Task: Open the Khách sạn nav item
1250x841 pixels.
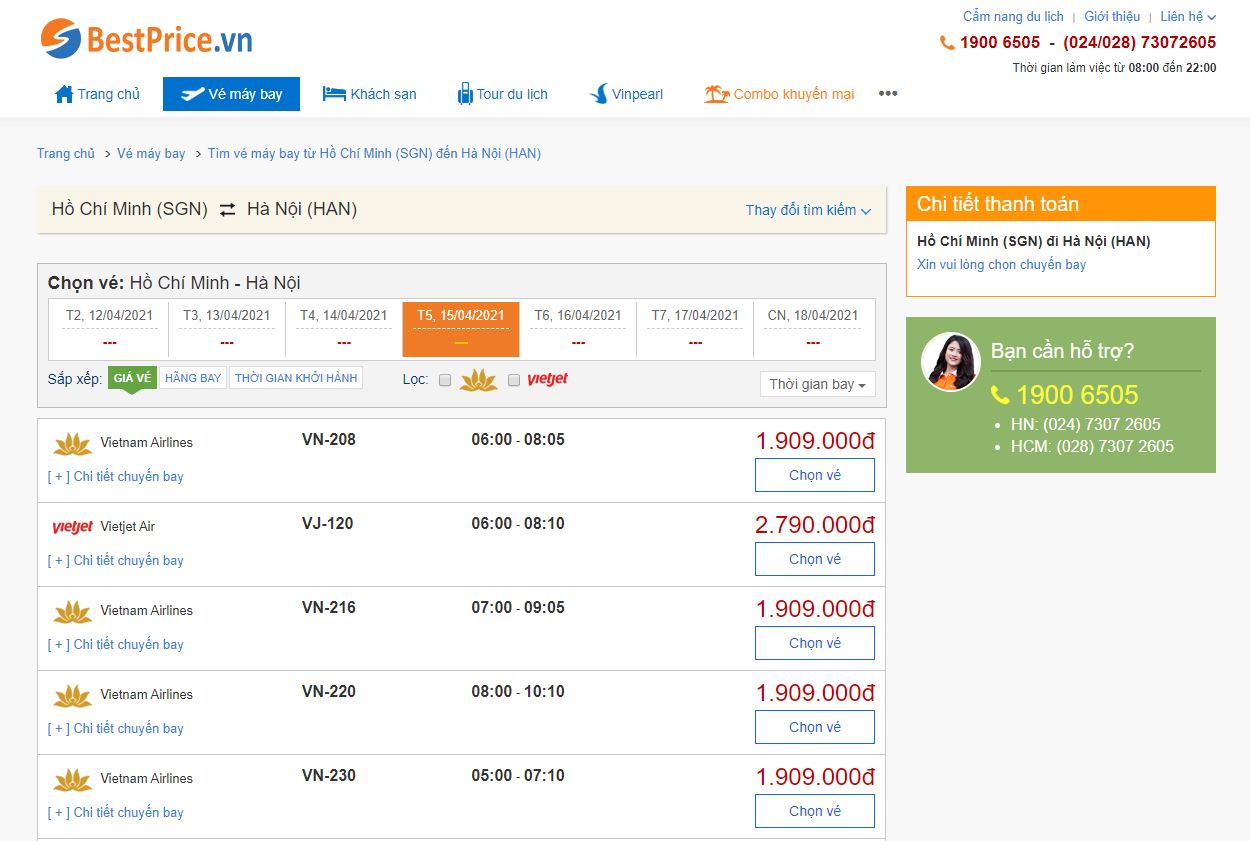Action: pyautogui.click(x=369, y=94)
